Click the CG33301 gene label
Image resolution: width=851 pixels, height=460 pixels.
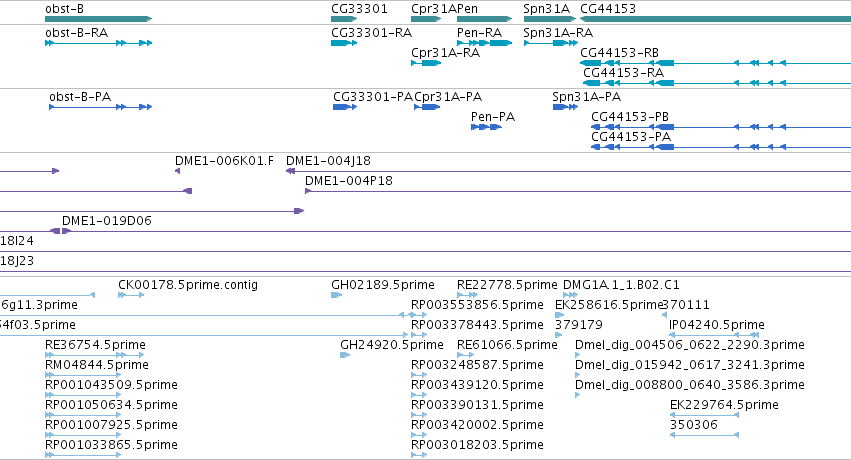coord(359,9)
